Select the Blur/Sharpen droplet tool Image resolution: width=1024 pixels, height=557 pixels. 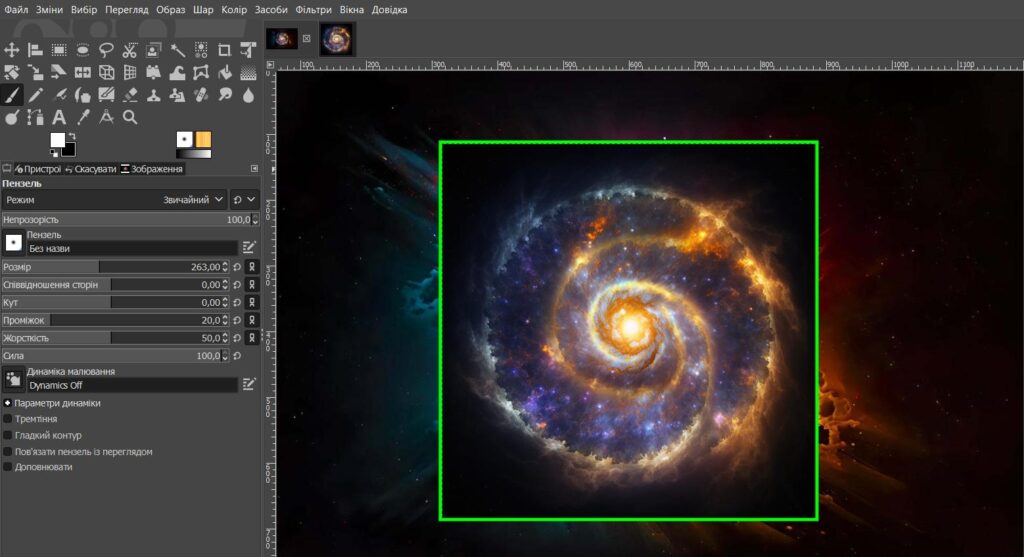(x=248, y=95)
